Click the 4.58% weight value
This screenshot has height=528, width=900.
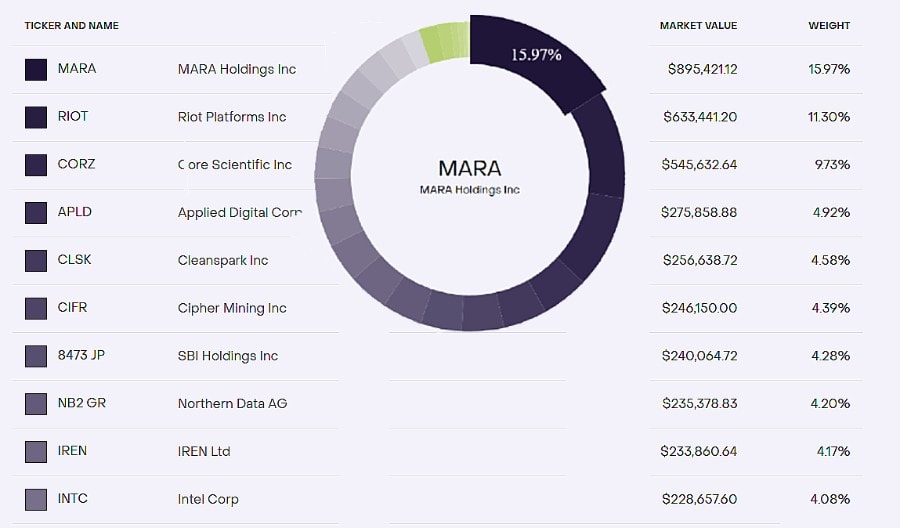coord(831,261)
